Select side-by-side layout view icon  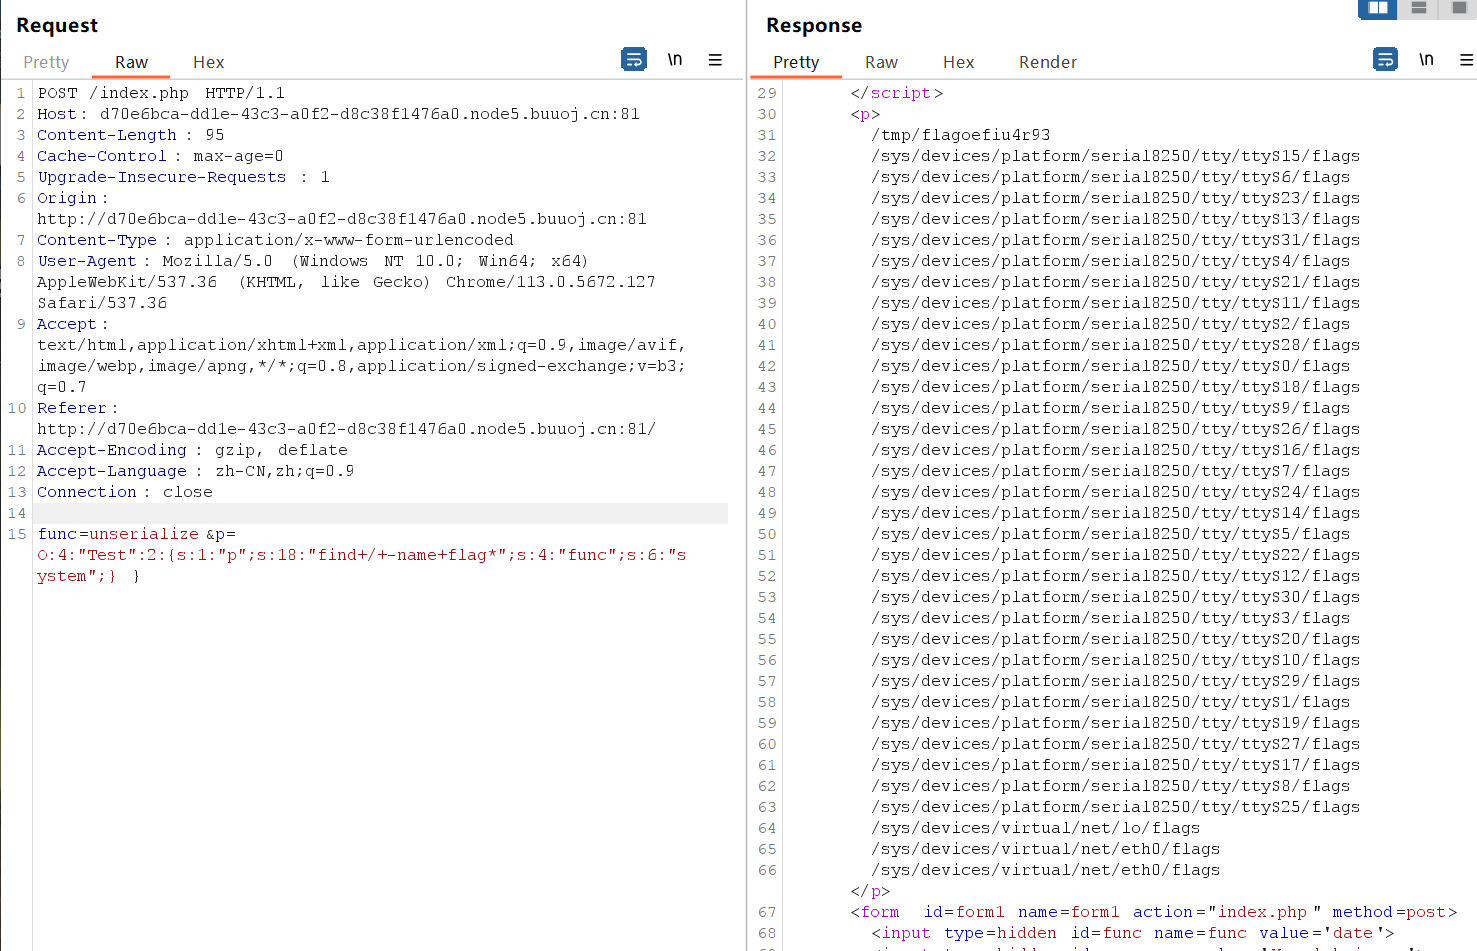(1378, 8)
